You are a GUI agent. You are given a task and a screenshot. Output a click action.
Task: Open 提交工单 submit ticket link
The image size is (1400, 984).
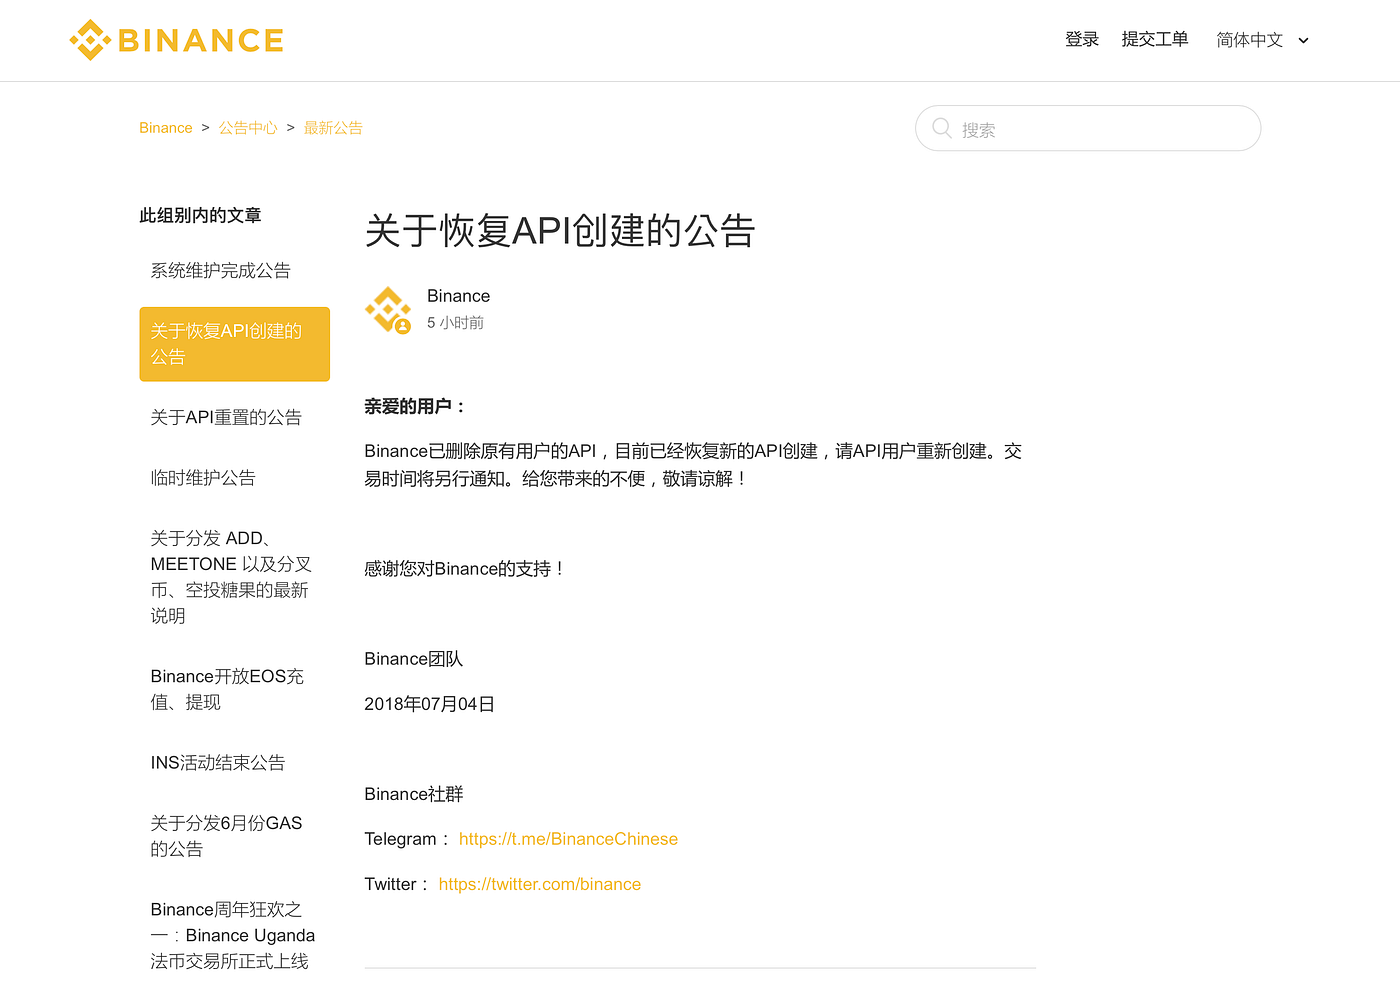click(1155, 39)
